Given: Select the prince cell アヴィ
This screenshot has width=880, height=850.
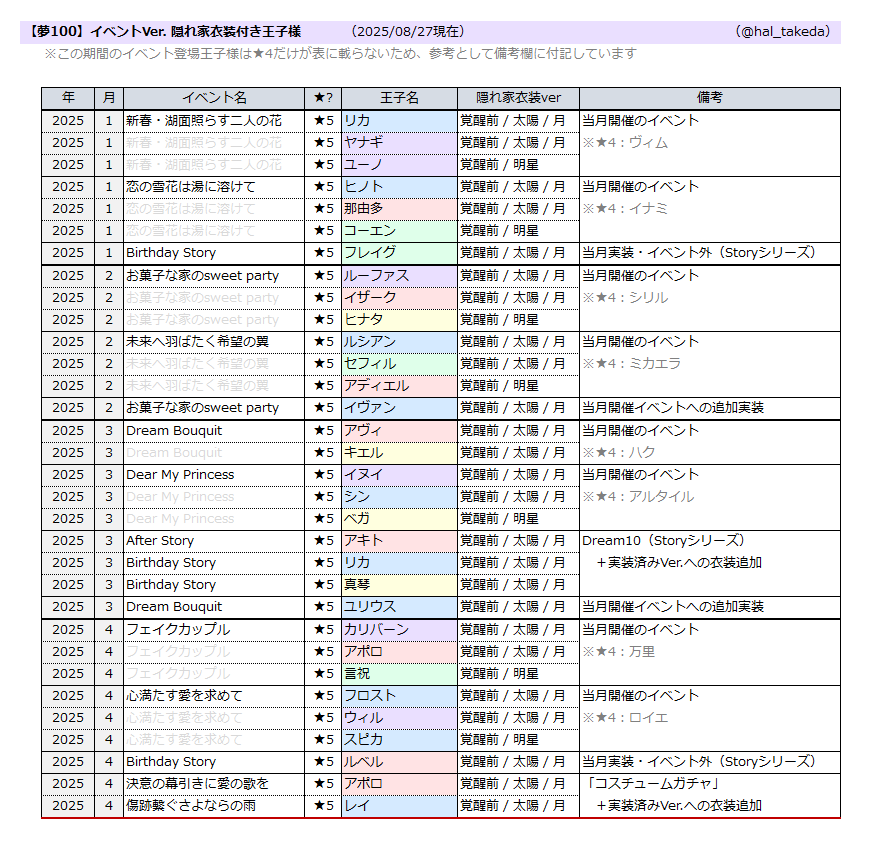Looking at the screenshot, I should click(x=399, y=431).
